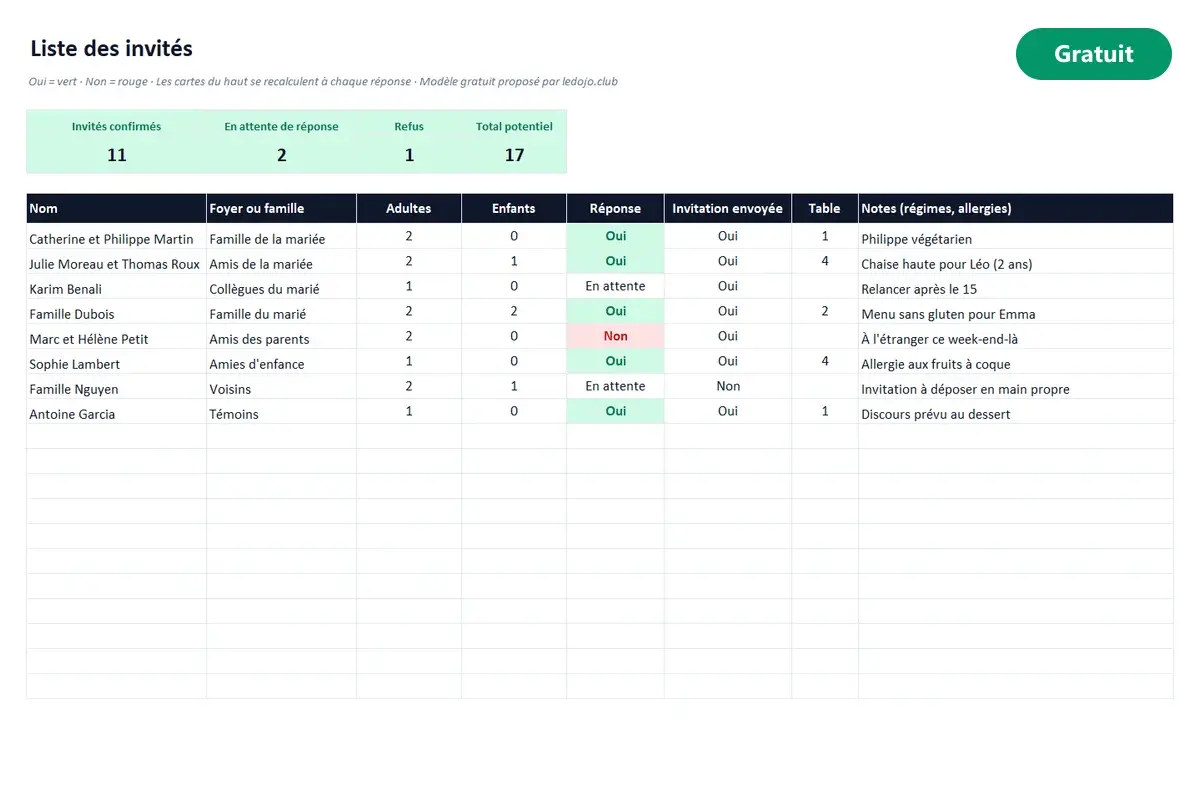
Task: Select the Enfants column header
Action: (x=514, y=208)
